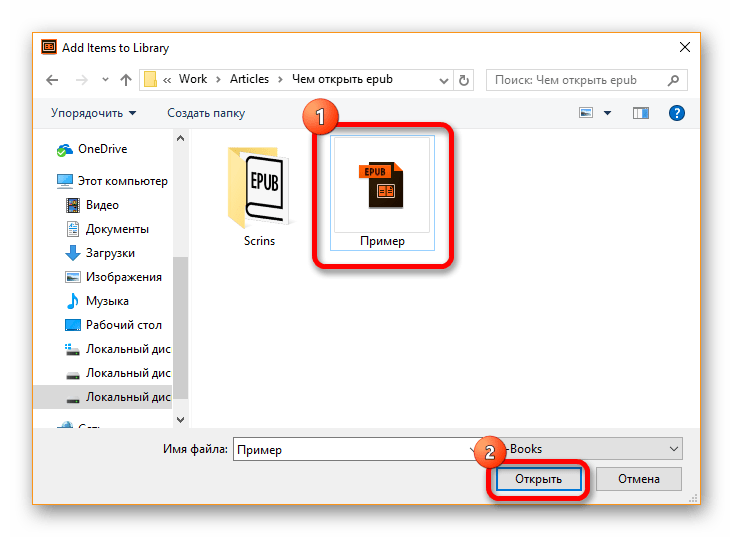This screenshot has width=733, height=537.
Task: Toggle the preview pane
Action: (640, 113)
